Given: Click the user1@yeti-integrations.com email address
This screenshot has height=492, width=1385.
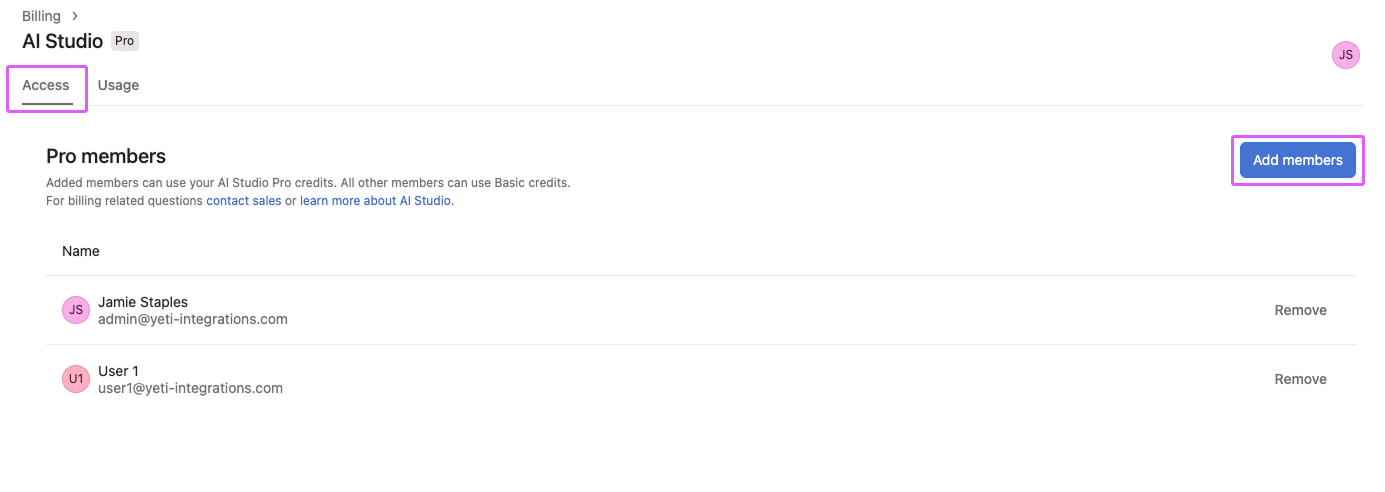Looking at the screenshot, I should pyautogui.click(x=190, y=388).
